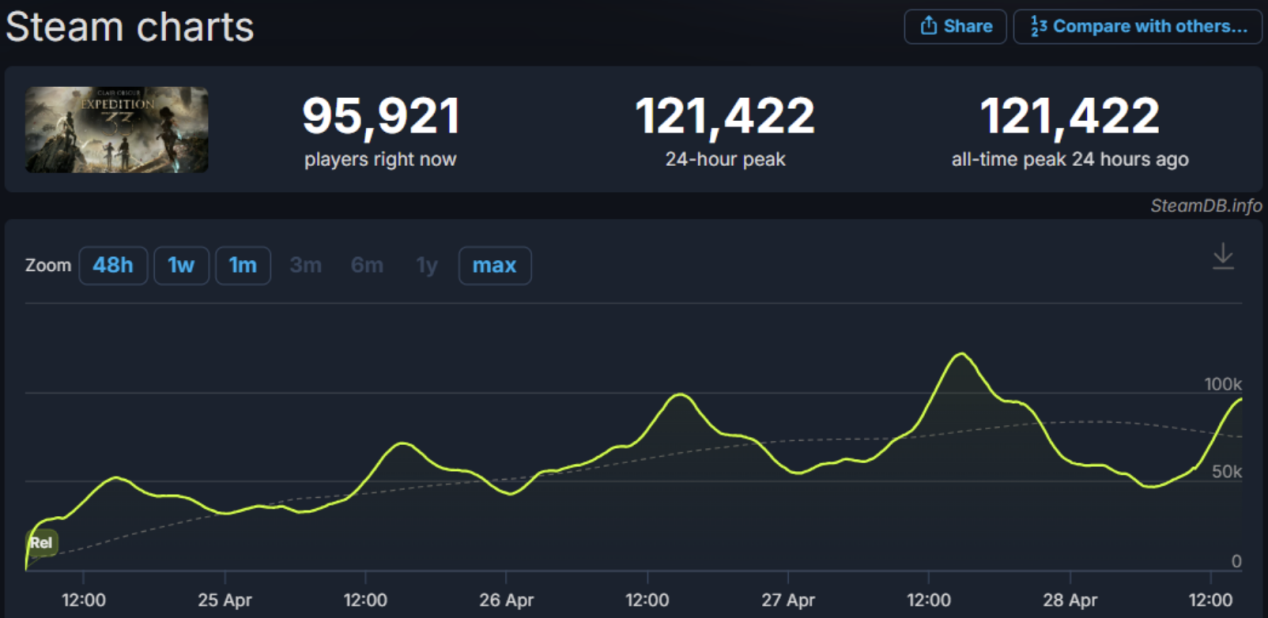The height and width of the screenshot is (618, 1268).
Task: Click the 27 Apr axis label
Action: coord(788,601)
